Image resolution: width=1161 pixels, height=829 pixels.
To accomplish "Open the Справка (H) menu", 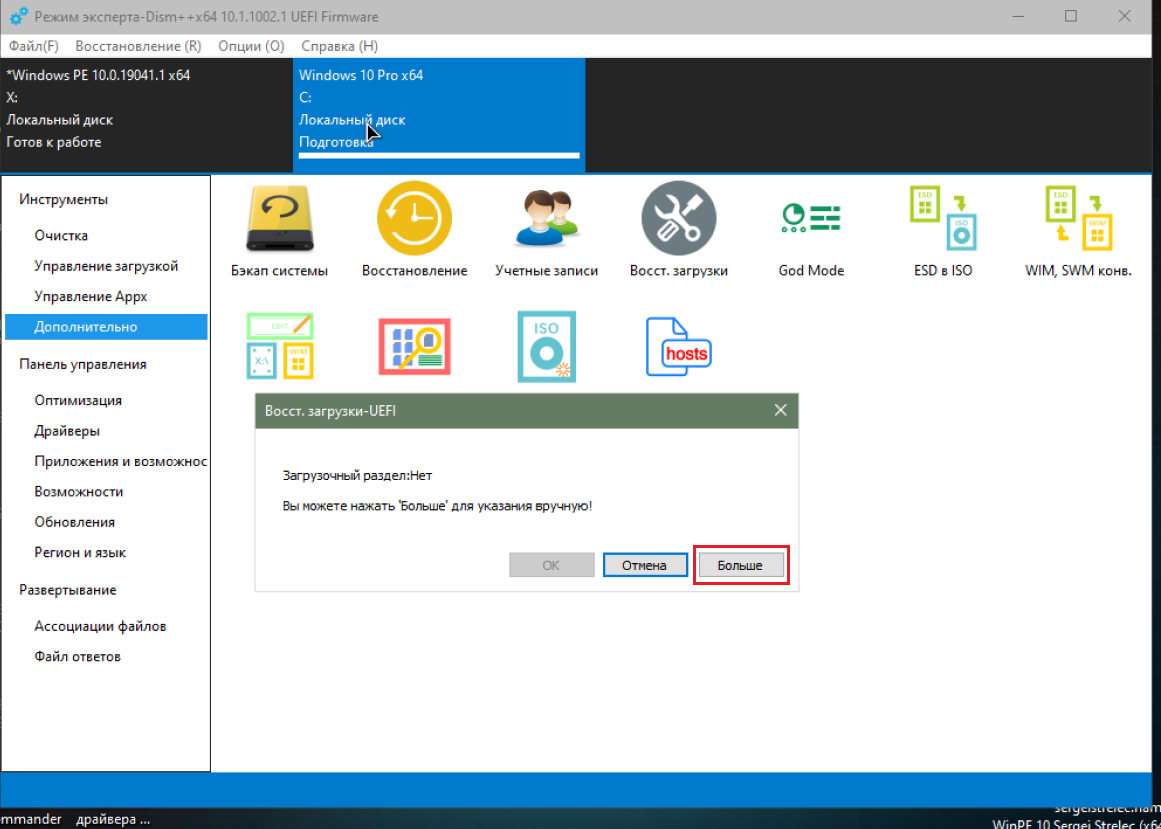I will coord(340,46).
